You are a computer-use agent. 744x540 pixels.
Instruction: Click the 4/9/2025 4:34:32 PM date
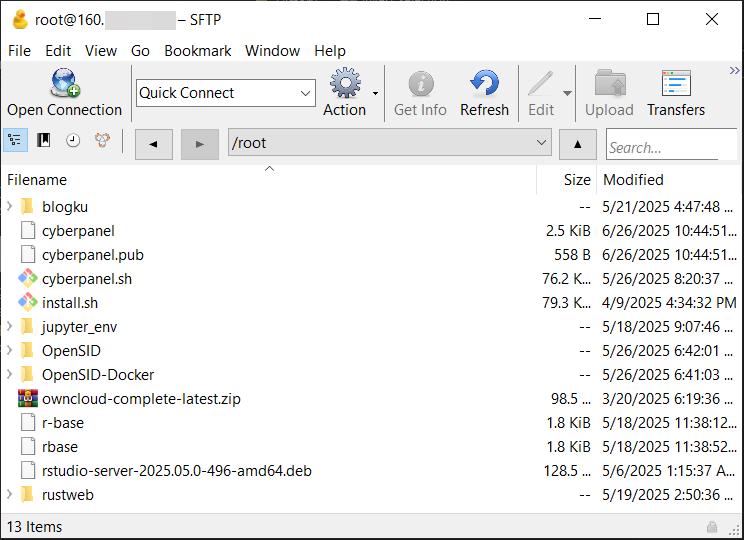tap(669, 303)
